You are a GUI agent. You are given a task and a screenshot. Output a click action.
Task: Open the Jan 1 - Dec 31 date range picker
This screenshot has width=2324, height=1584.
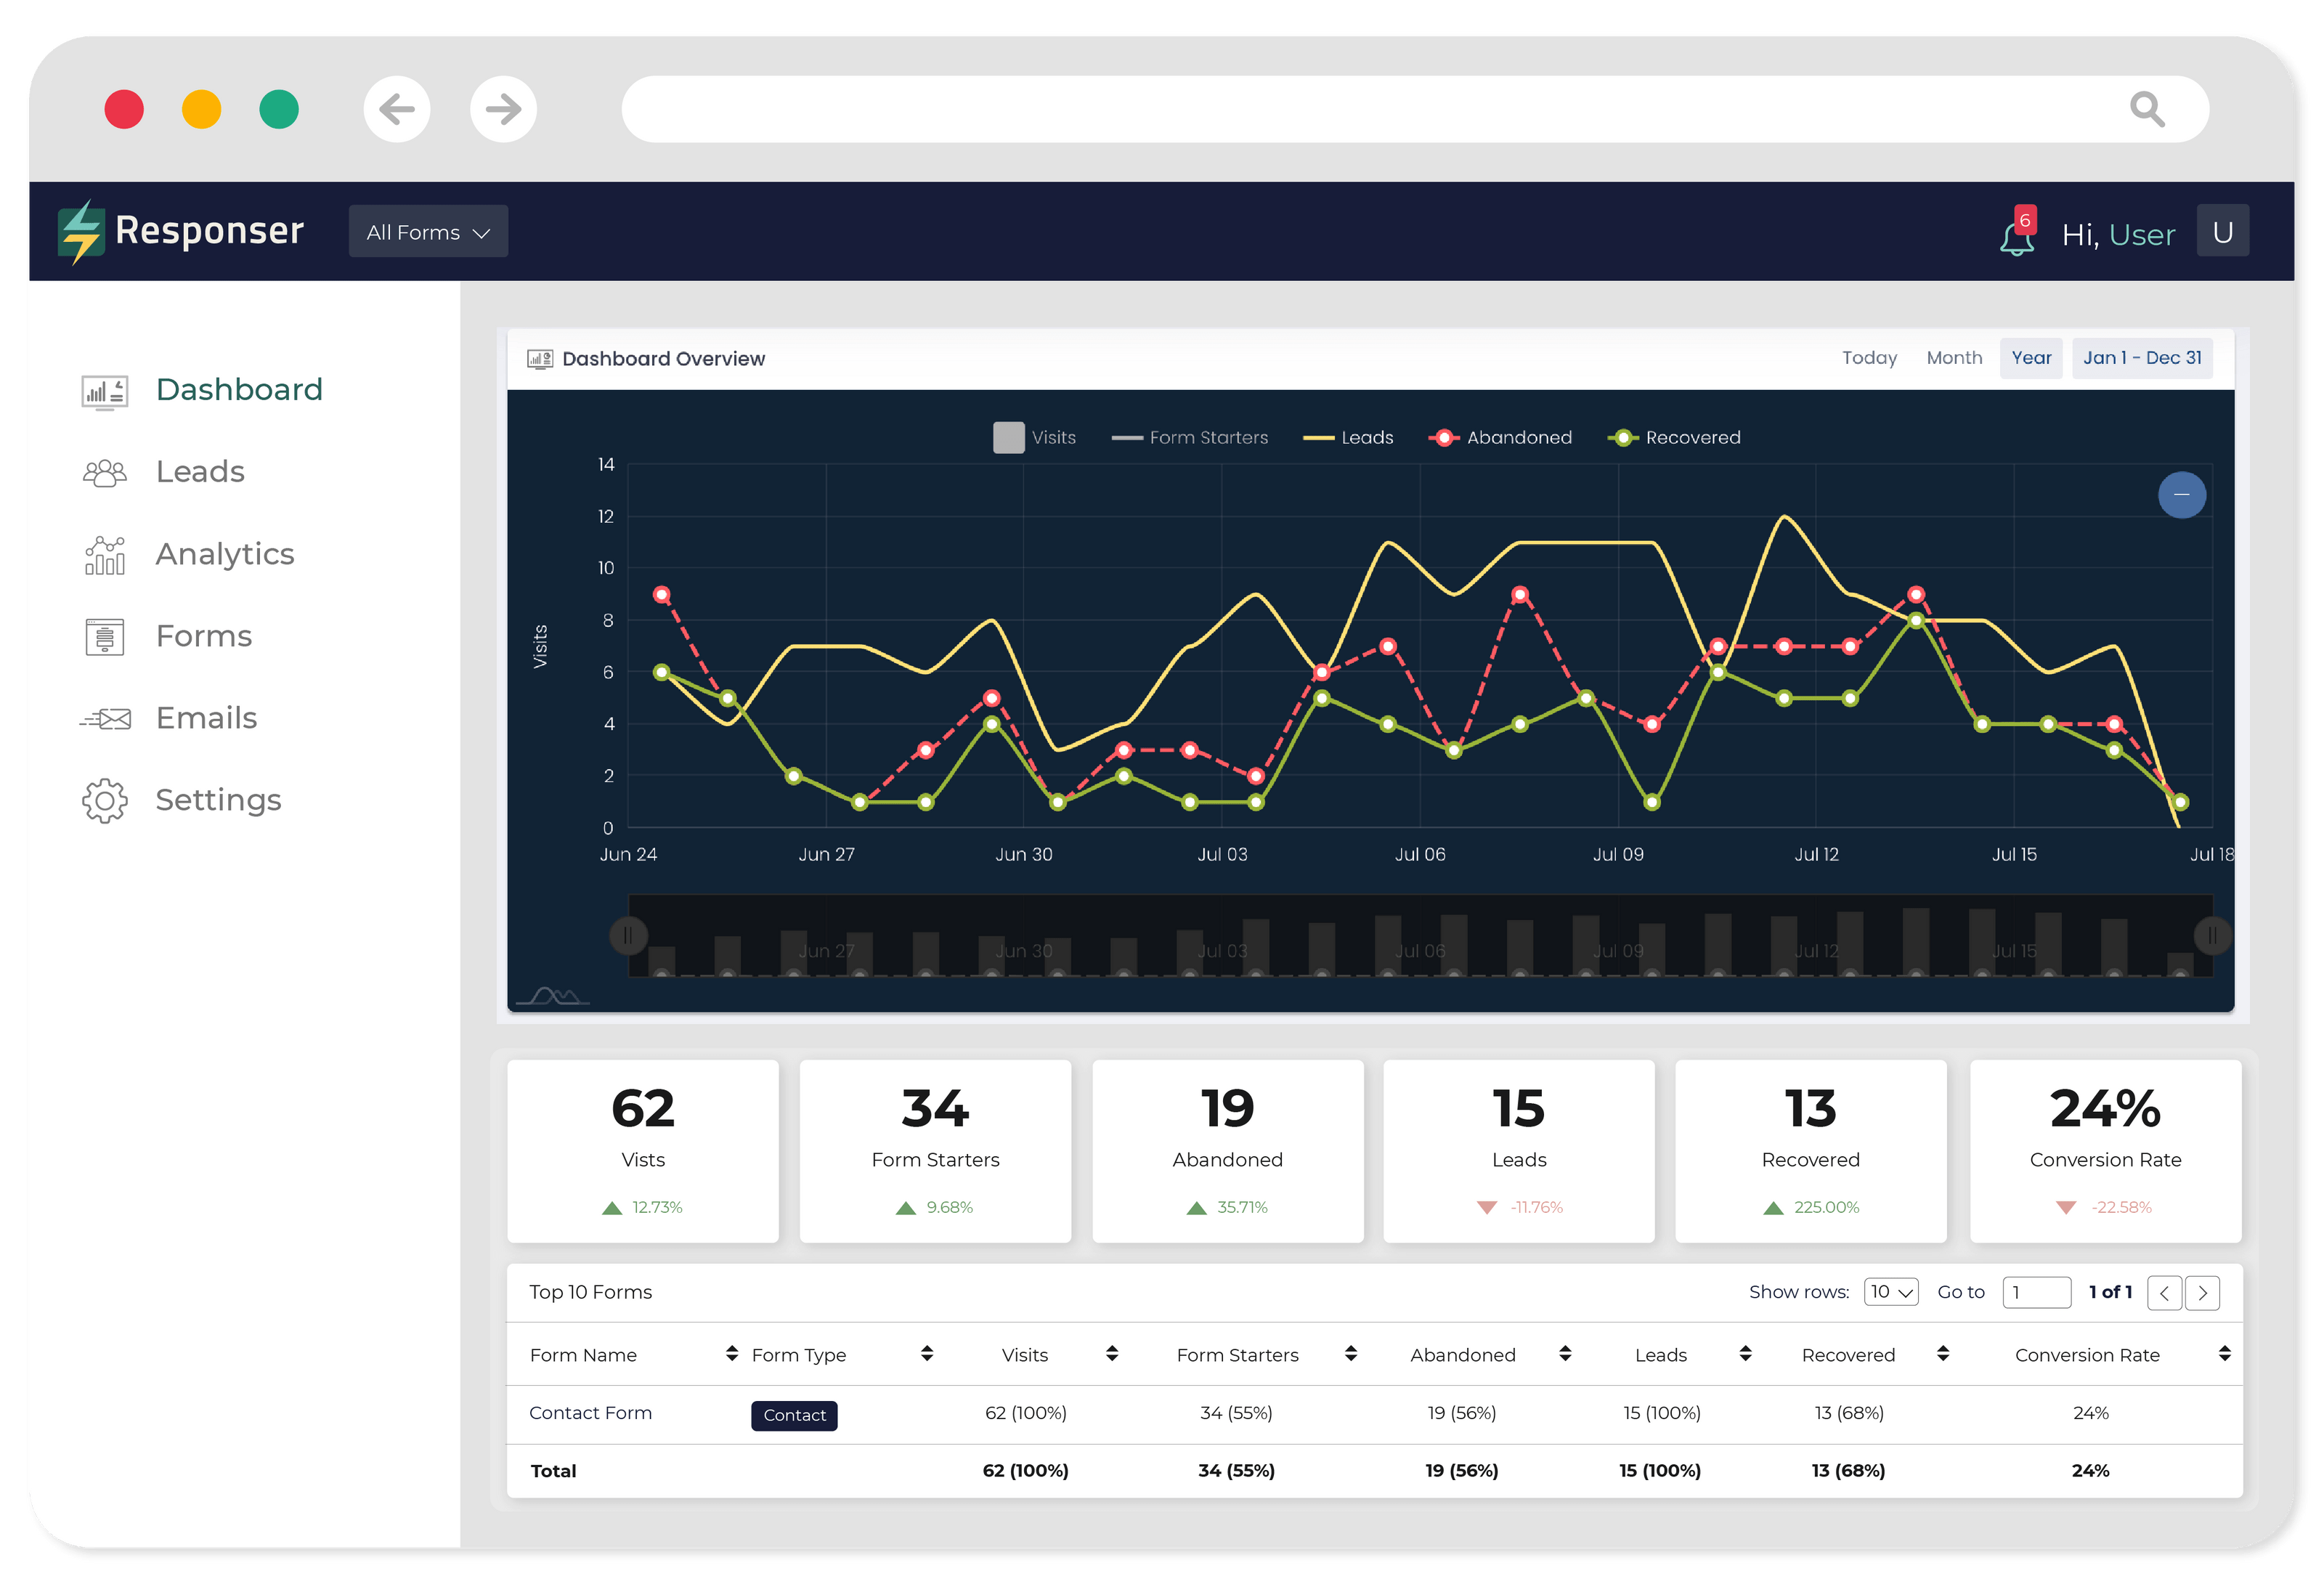[2142, 357]
